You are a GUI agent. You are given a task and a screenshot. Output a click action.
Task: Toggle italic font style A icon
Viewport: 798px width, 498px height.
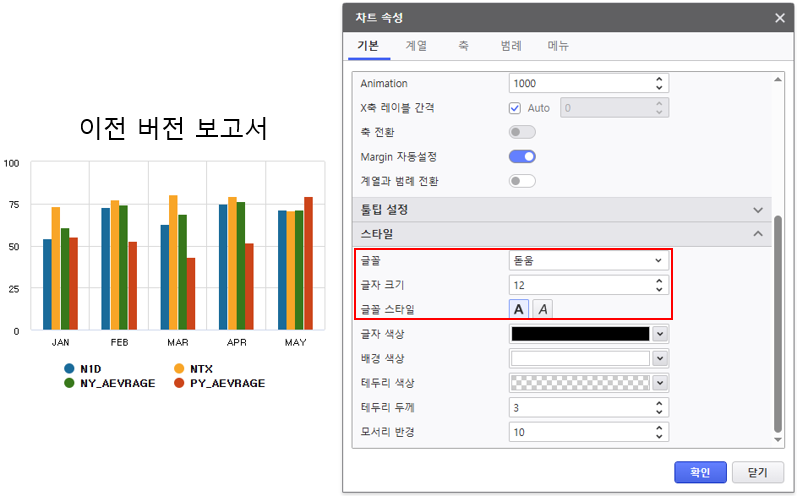click(x=543, y=309)
